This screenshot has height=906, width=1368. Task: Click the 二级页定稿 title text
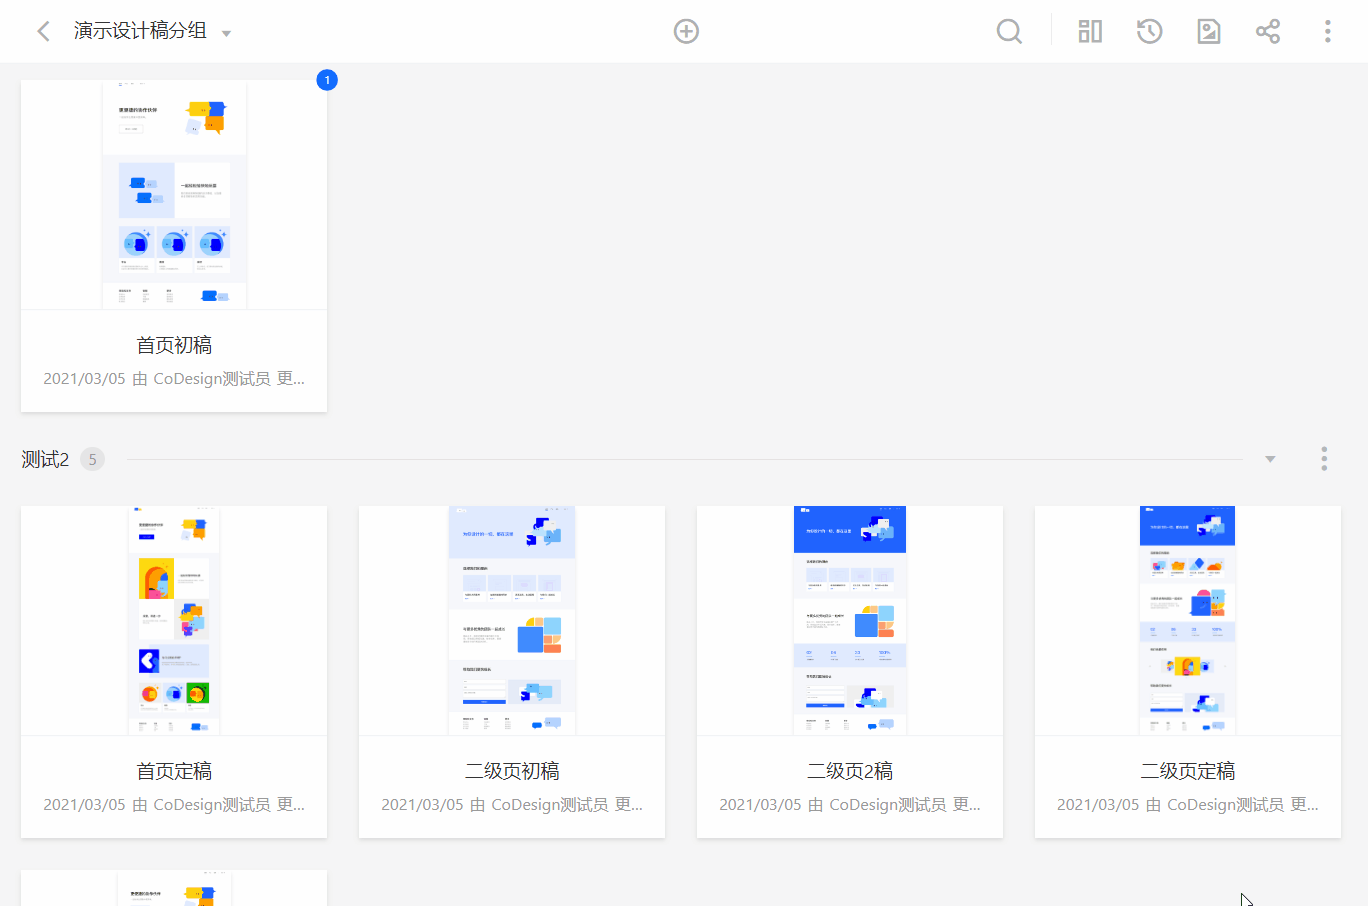click(1188, 771)
